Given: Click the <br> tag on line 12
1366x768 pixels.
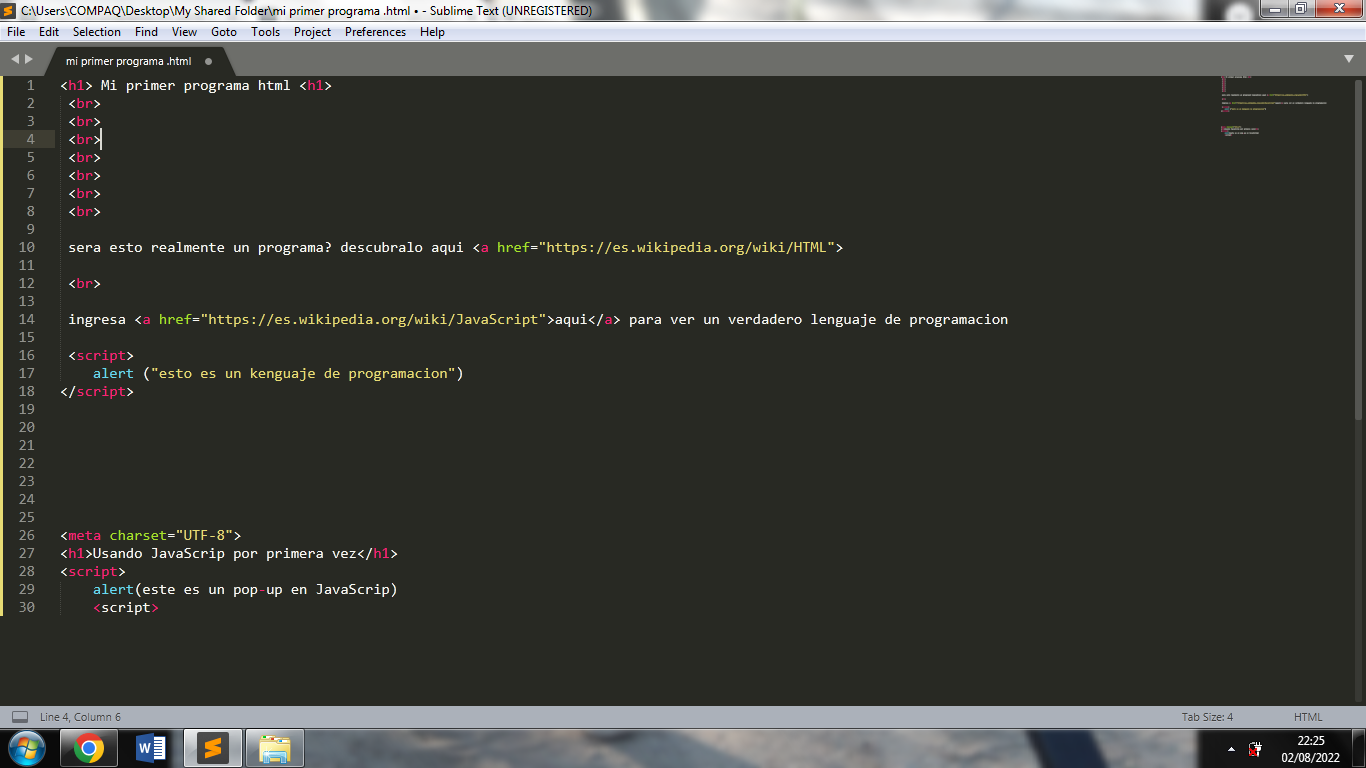Looking at the screenshot, I should (84, 283).
